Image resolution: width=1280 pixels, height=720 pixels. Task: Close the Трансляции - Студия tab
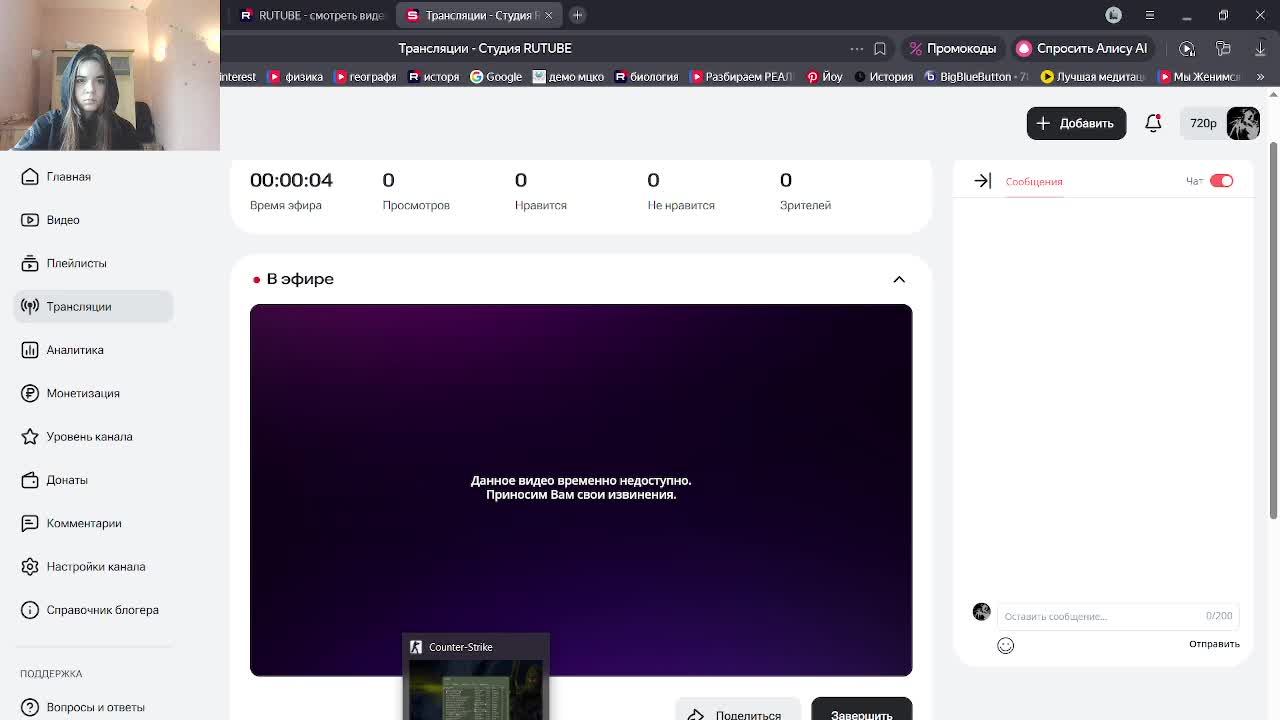(x=548, y=15)
